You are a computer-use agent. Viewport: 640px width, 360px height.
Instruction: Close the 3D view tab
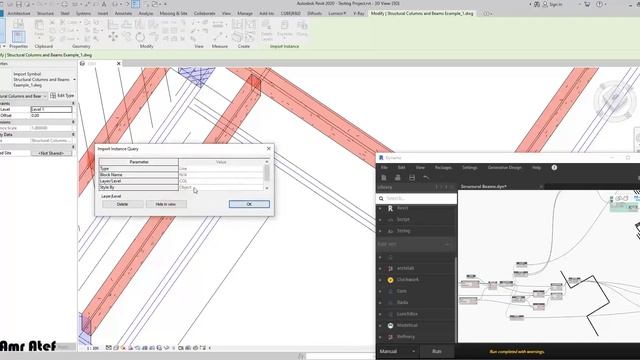click(x=119, y=63)
